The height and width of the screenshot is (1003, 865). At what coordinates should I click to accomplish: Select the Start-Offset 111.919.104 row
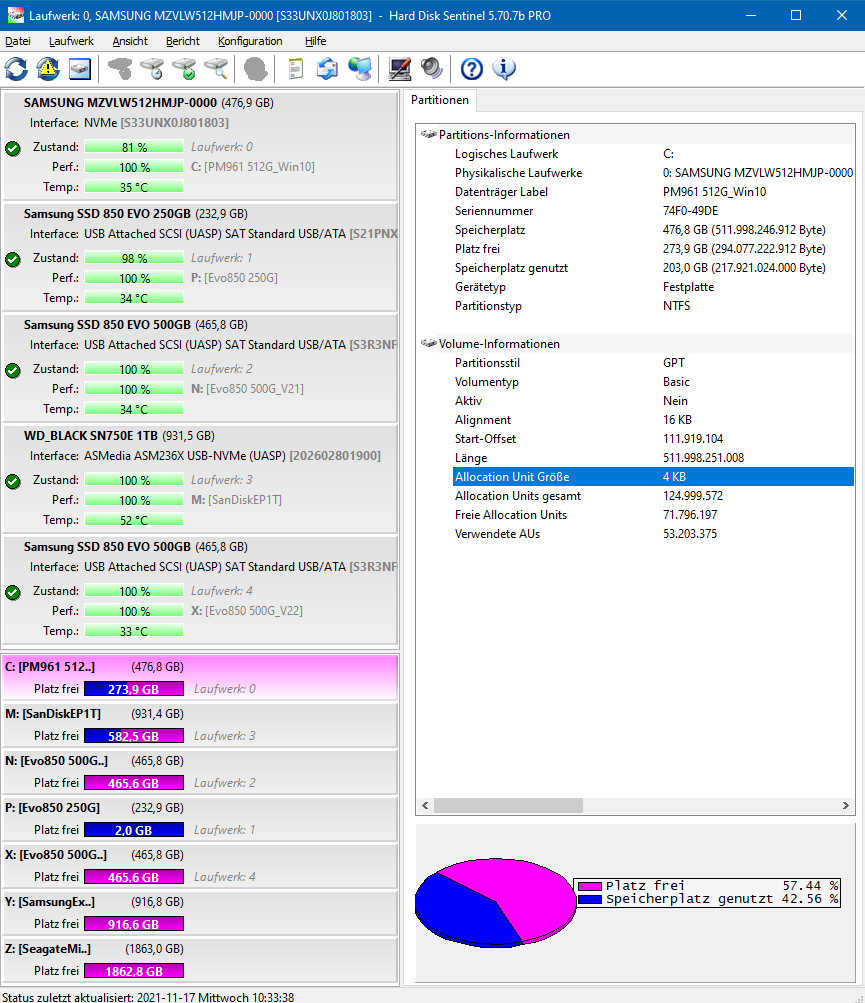point(653,439)
